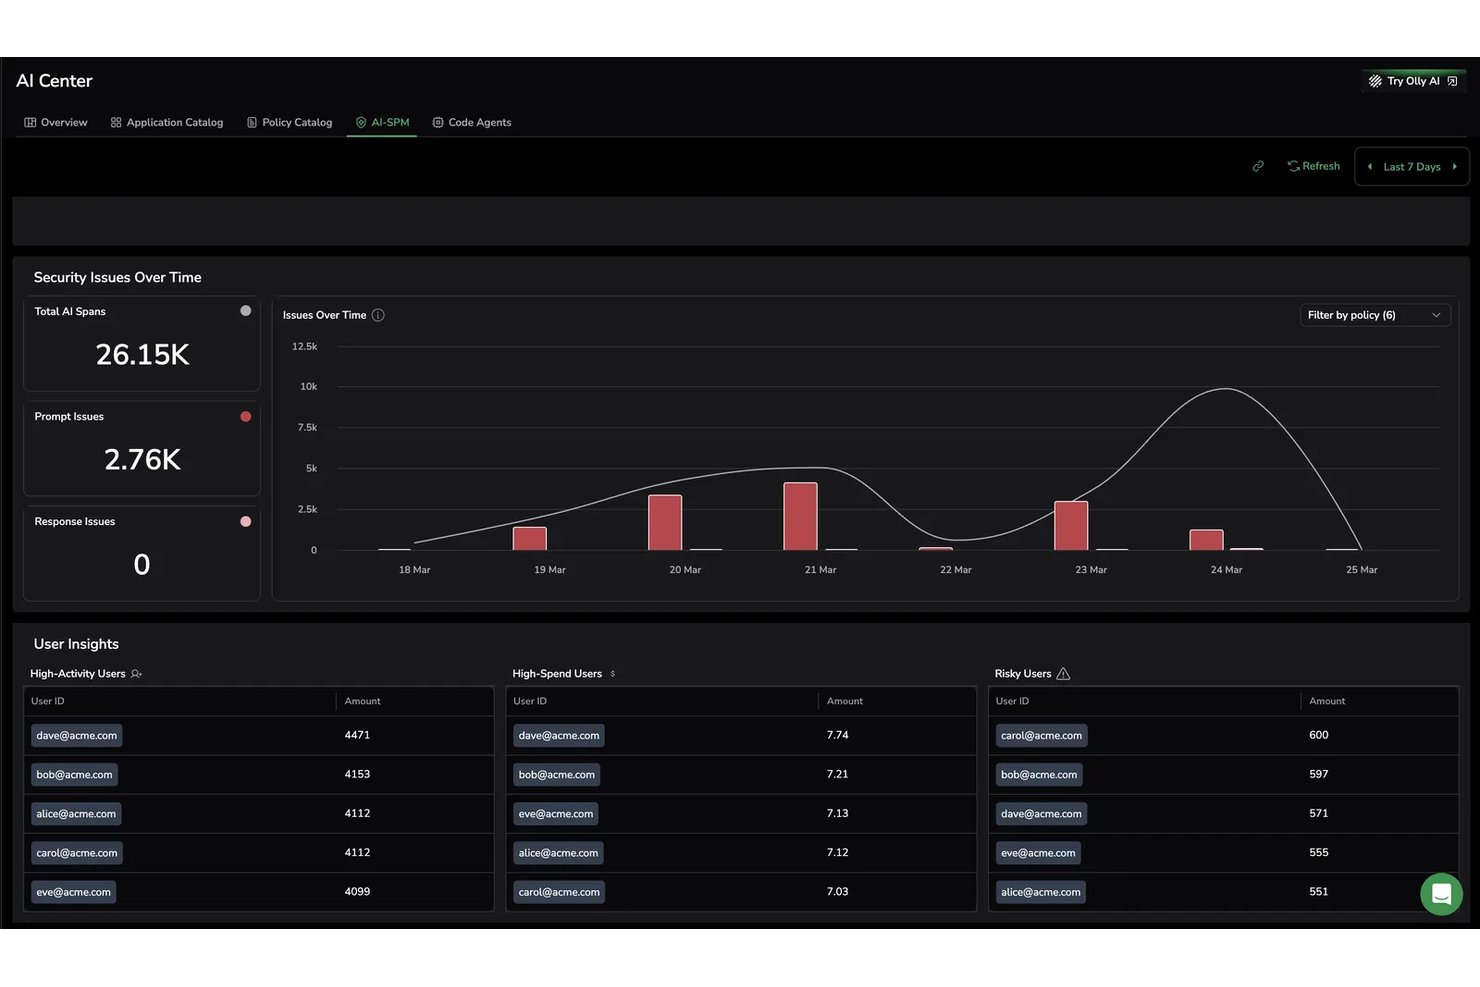The height and width of the screenshot is (987, 1480).
Task: Expand the Filter by policy (6) dropdown
Action: click(x=1374, y=315)
